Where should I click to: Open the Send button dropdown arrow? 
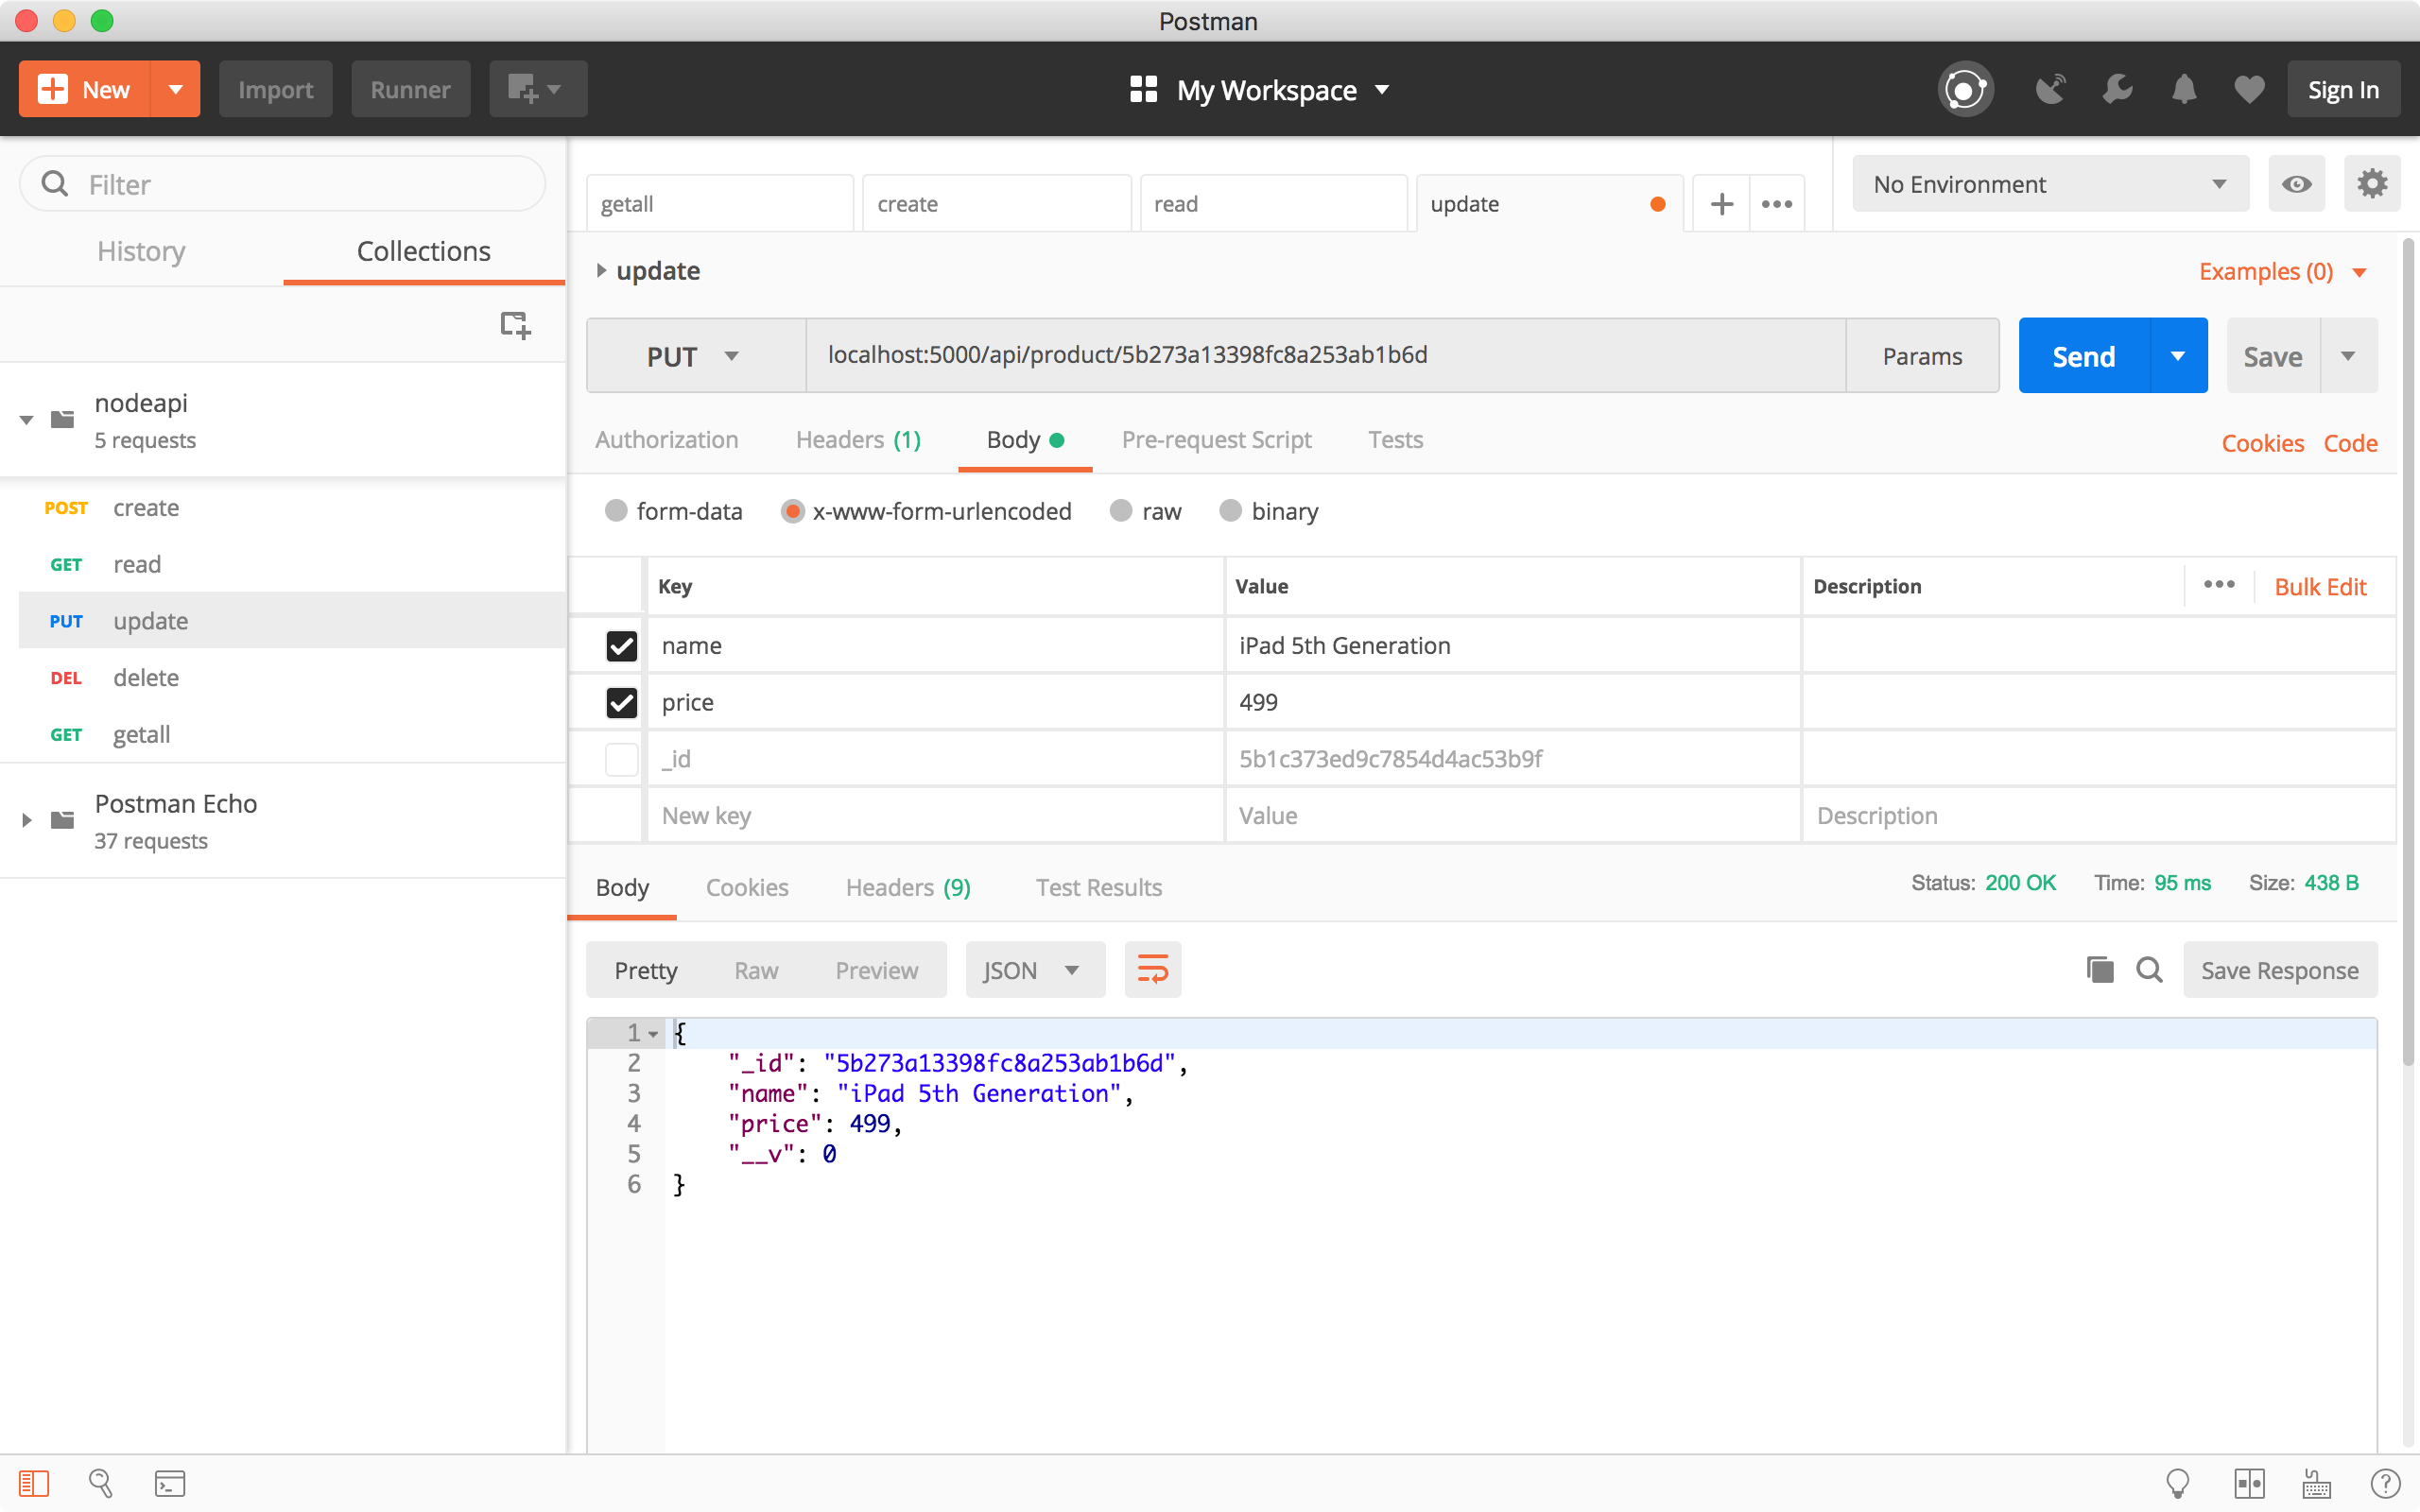click(x=2177, y=356)
